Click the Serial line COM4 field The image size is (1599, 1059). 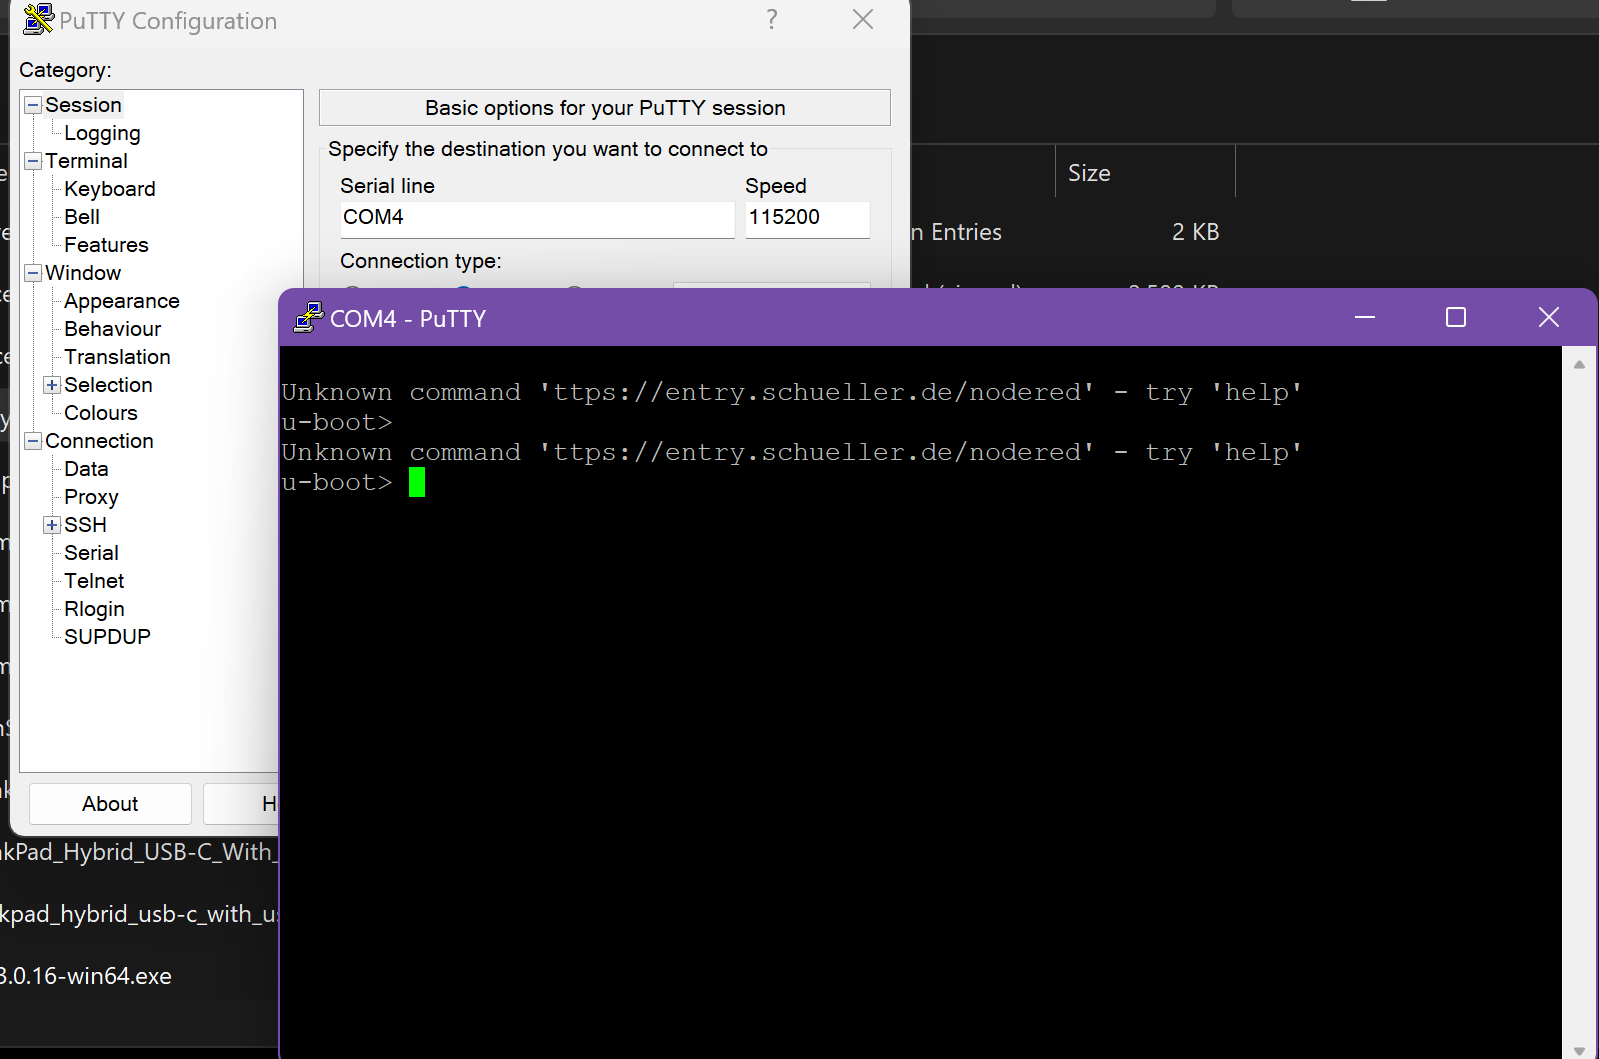click(537, 218)
